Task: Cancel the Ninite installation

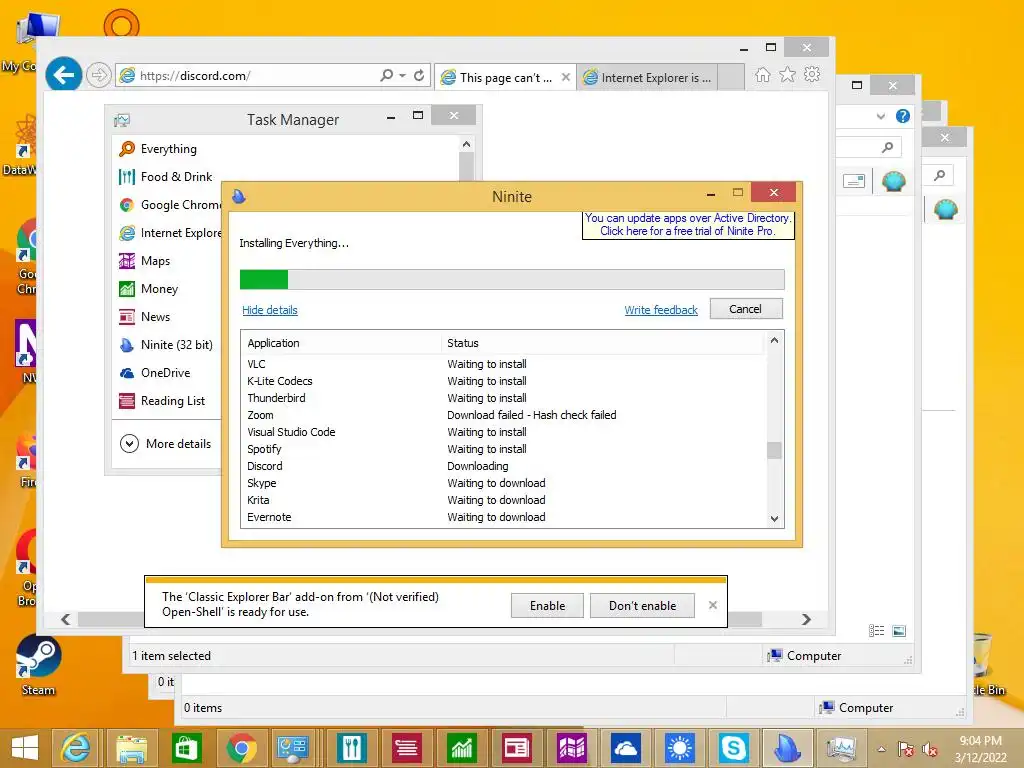Action: [745, 309]
